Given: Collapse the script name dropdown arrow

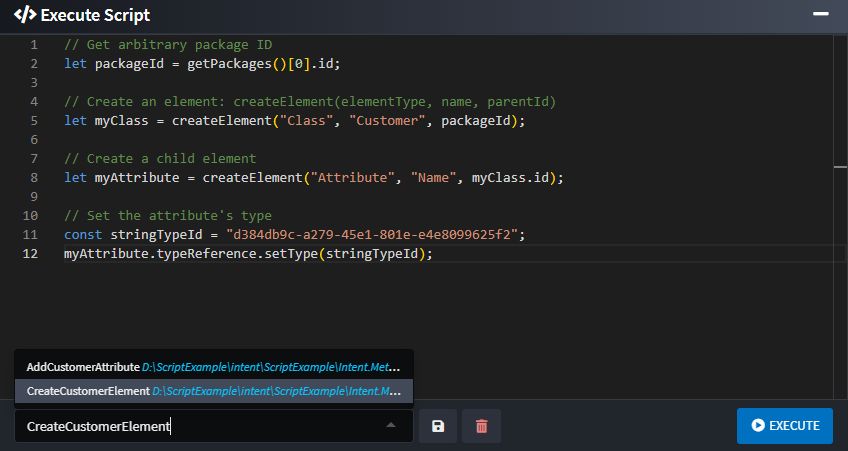Looking at the screenshot, I should [390, 426].
